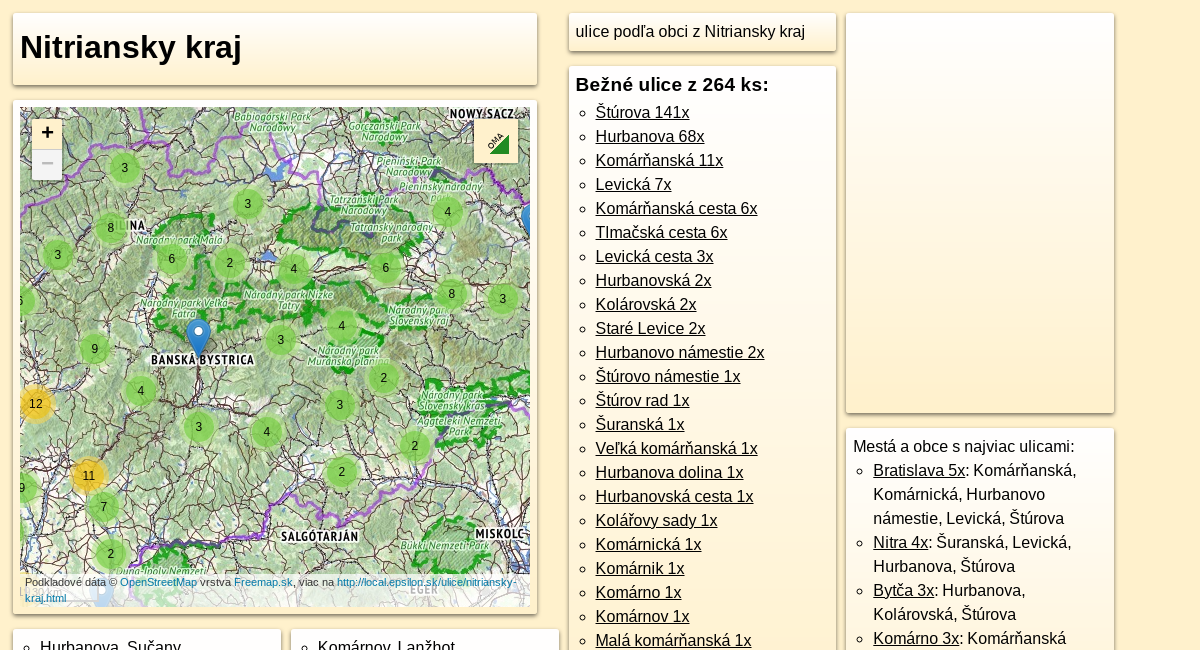Image resolution: width=1200 pixels, height=650 pixels.
Task: Open Freemap.sk attribution link
Action: [x=263, y=582]
